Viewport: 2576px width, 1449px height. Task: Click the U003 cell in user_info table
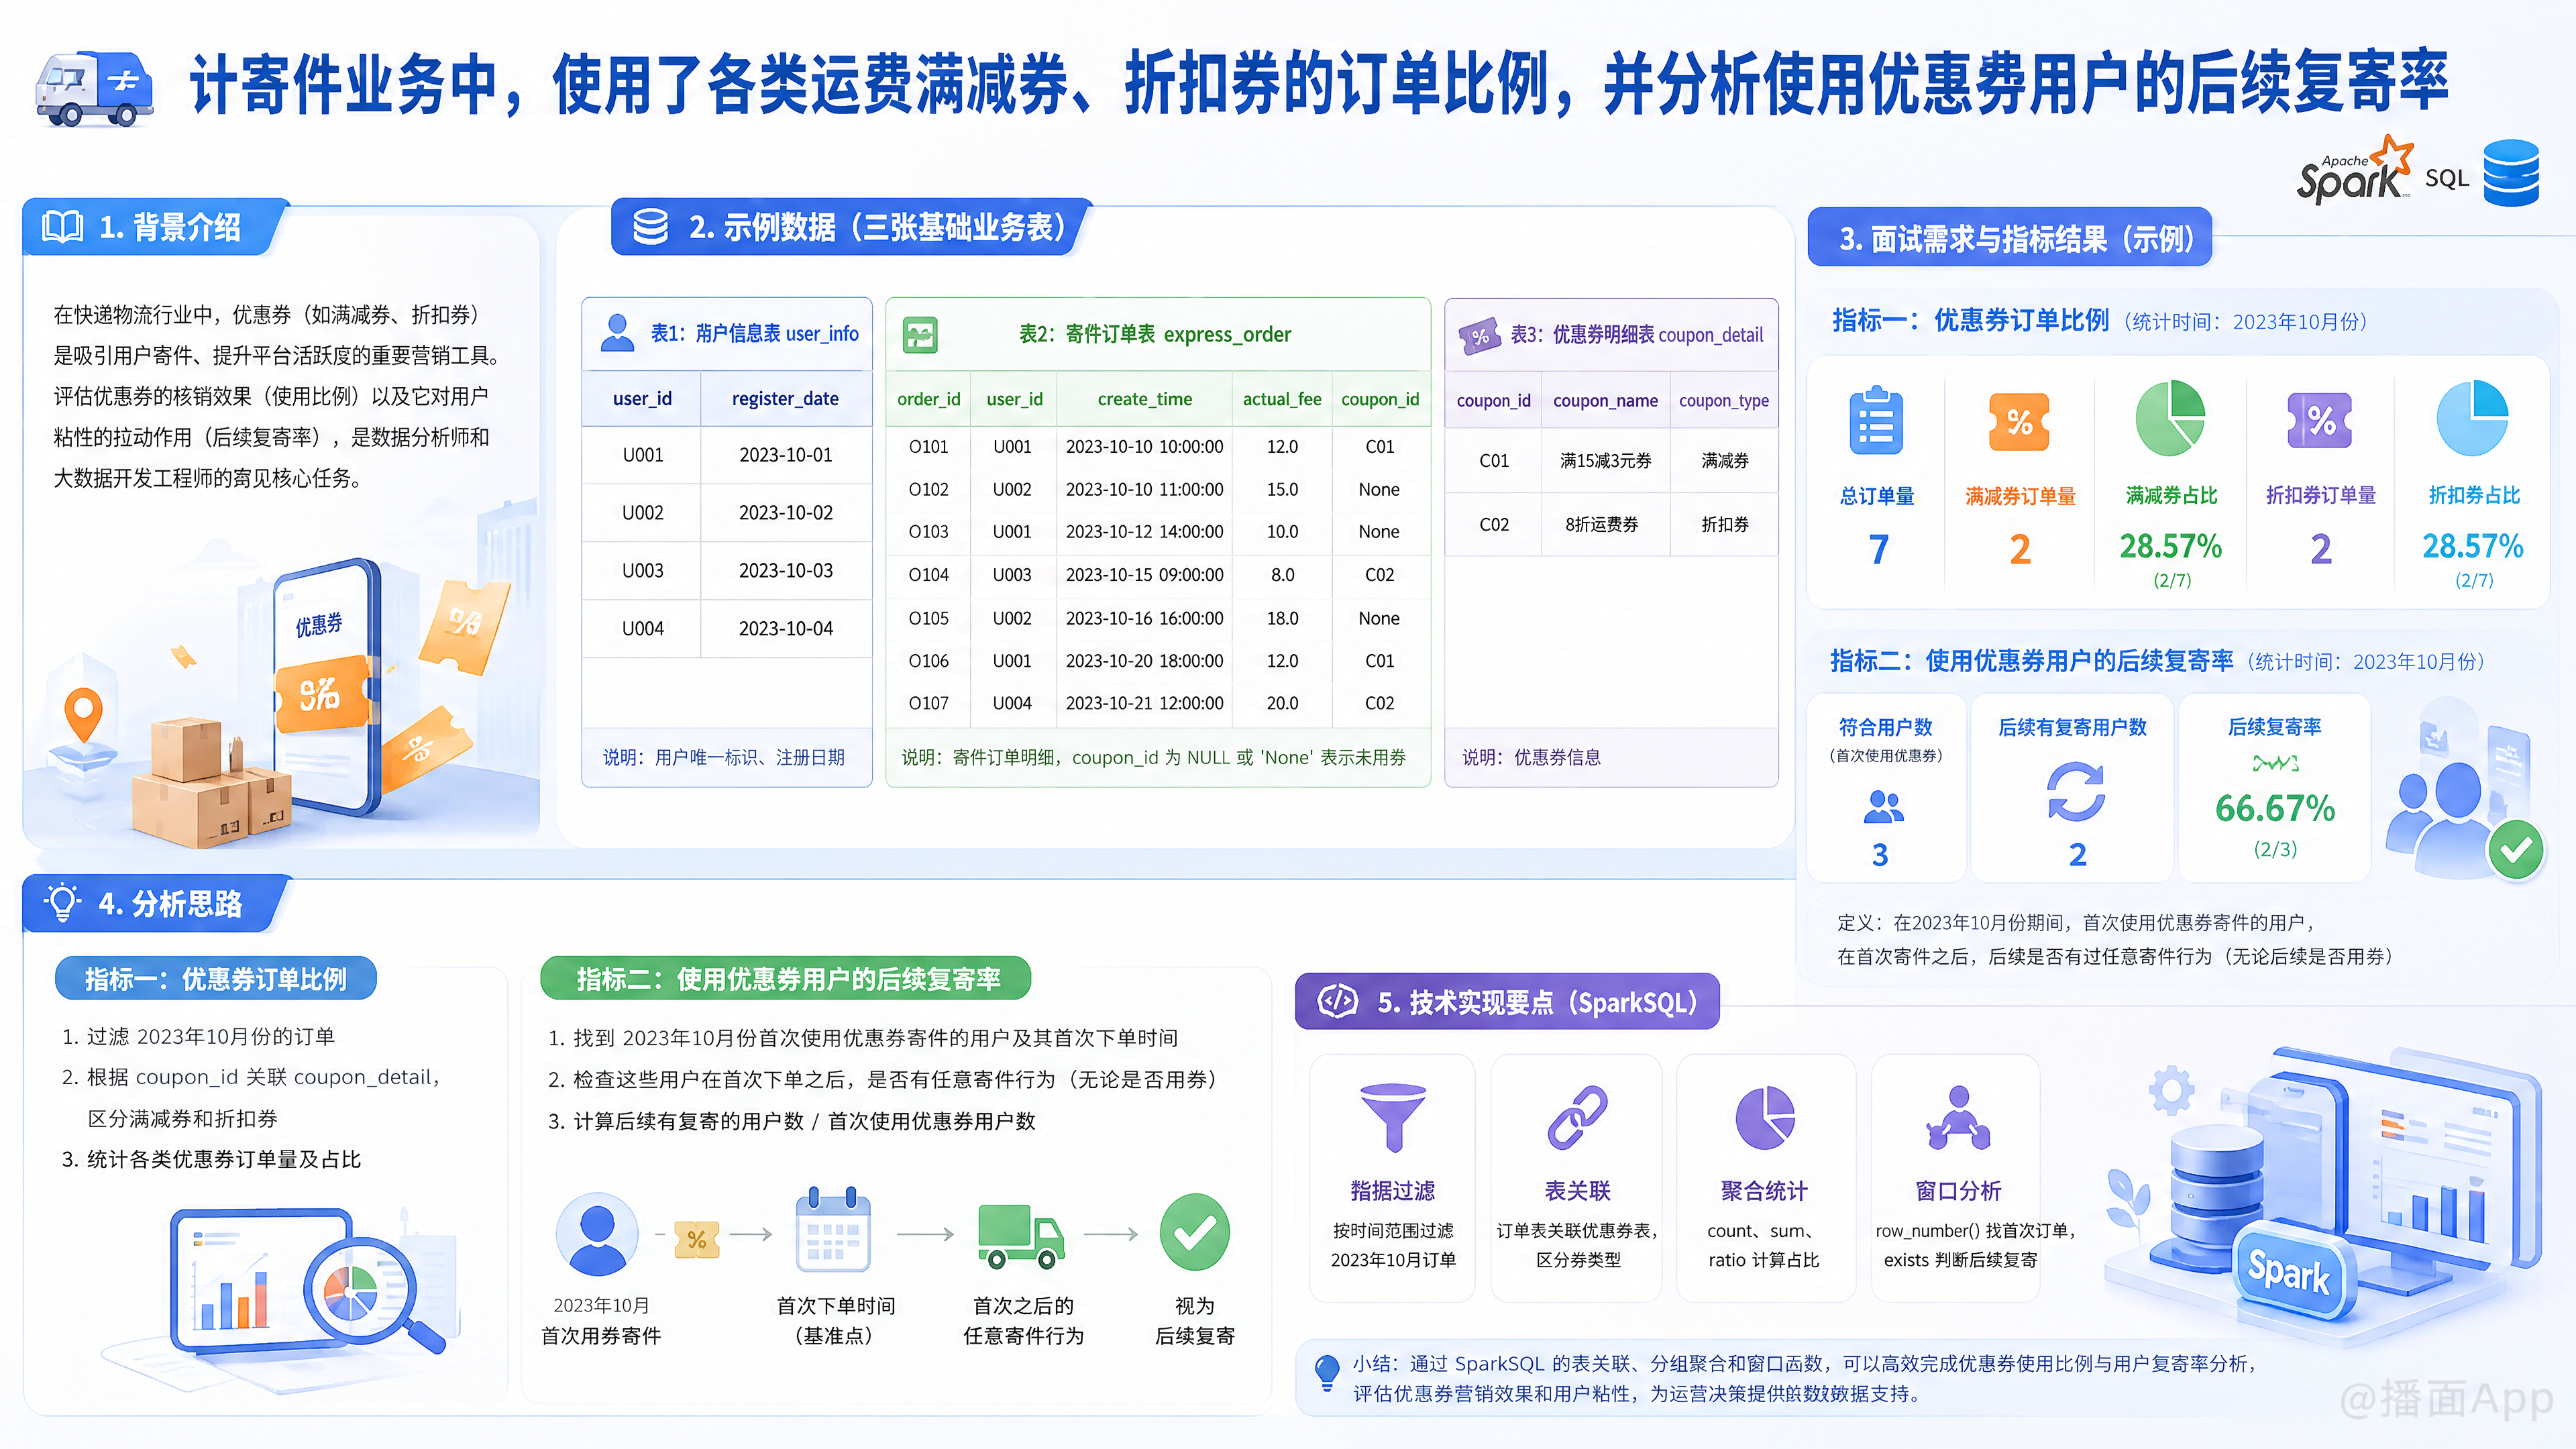[642, 570]
